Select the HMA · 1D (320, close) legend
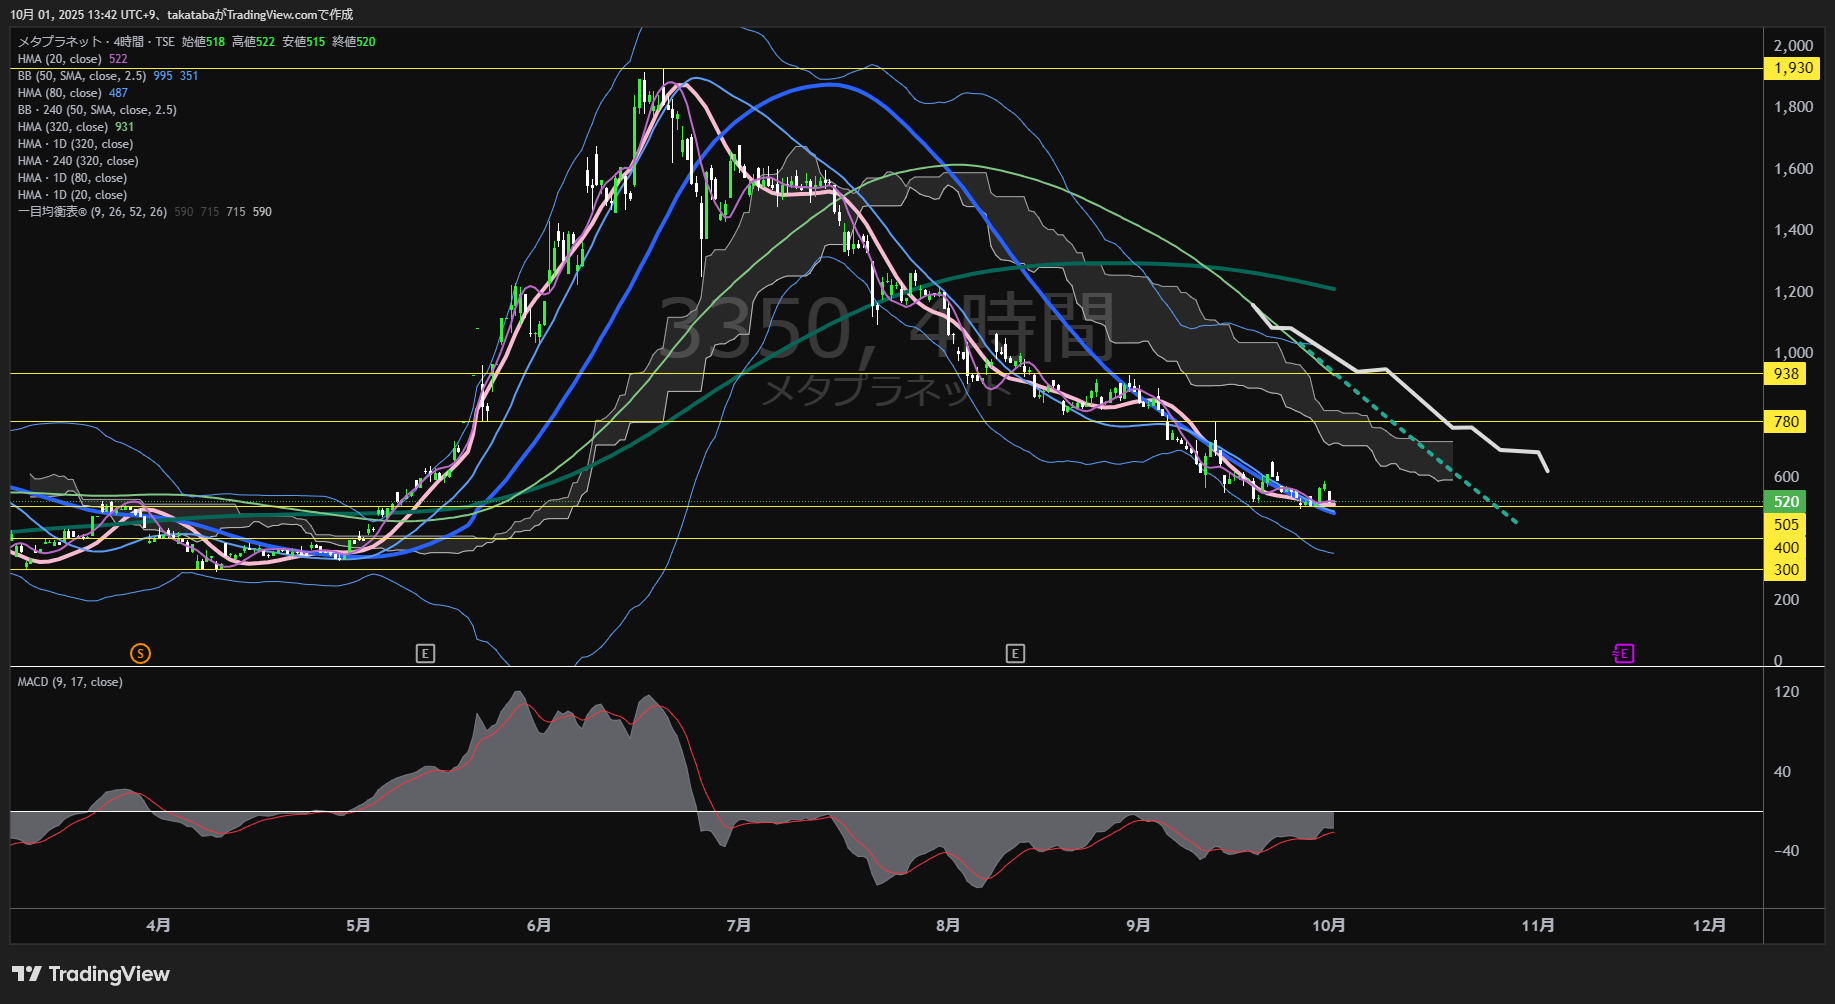Viewport: 1835px width, 1004px height. tap(75, 144)
